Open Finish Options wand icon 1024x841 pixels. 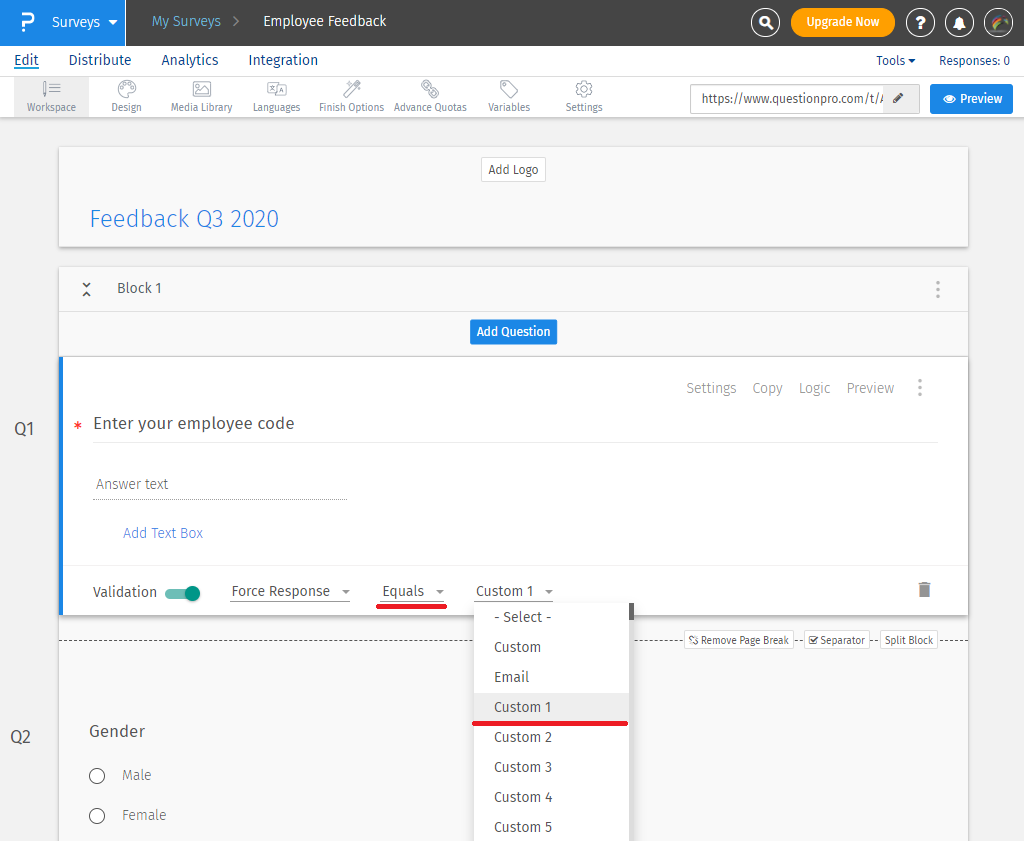[351, 90]
